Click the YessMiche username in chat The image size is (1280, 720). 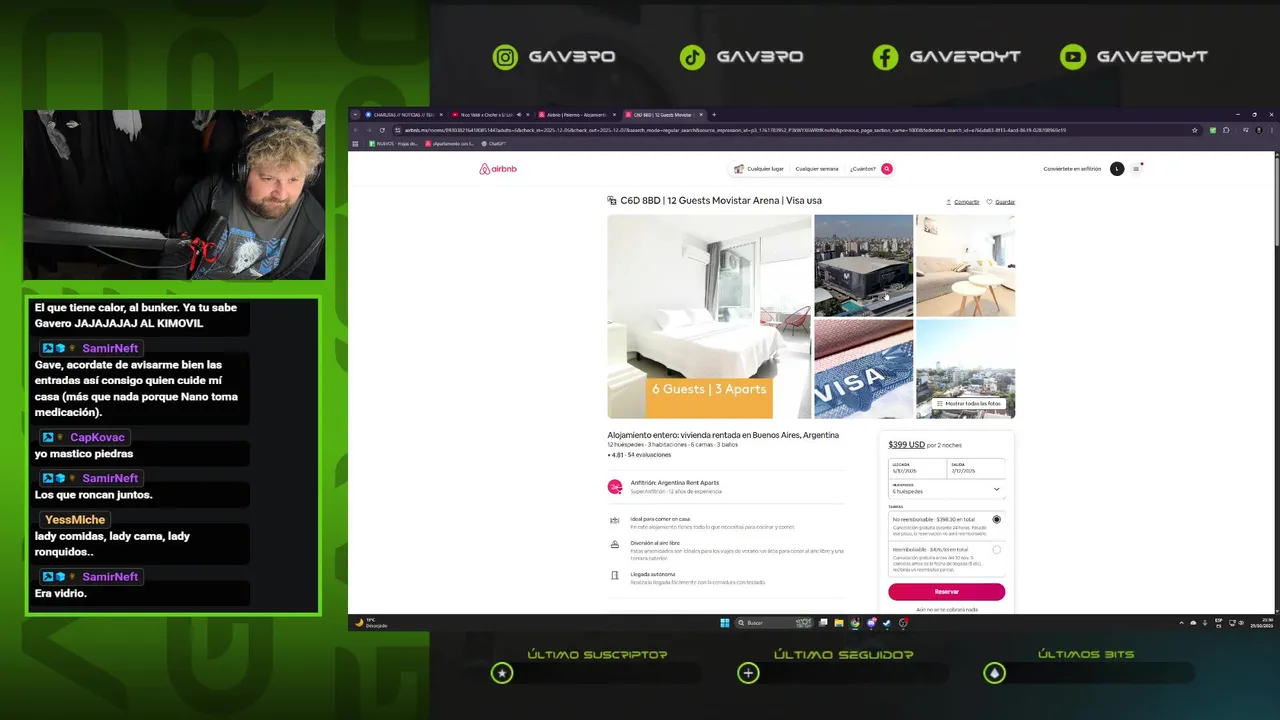(x=75, y=520)
